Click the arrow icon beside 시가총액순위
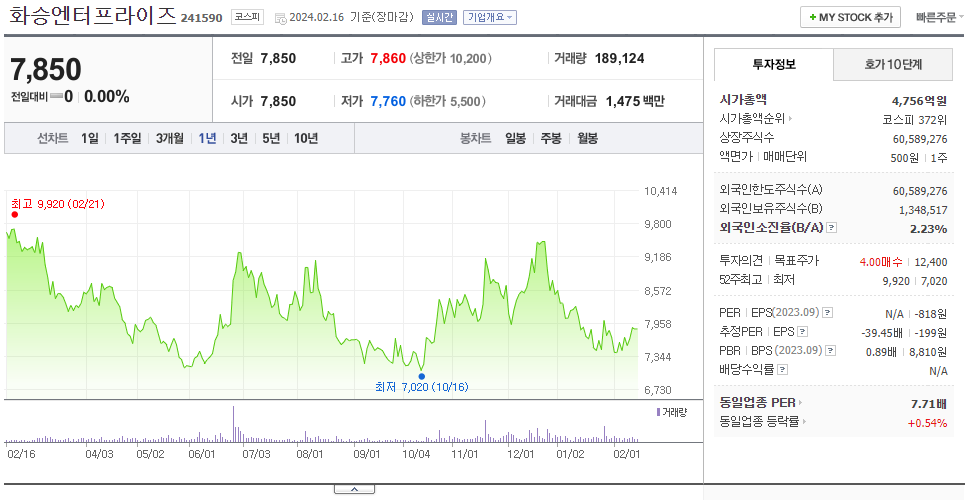The height and width of the screenshot is (500, 968). coord(791,119)
